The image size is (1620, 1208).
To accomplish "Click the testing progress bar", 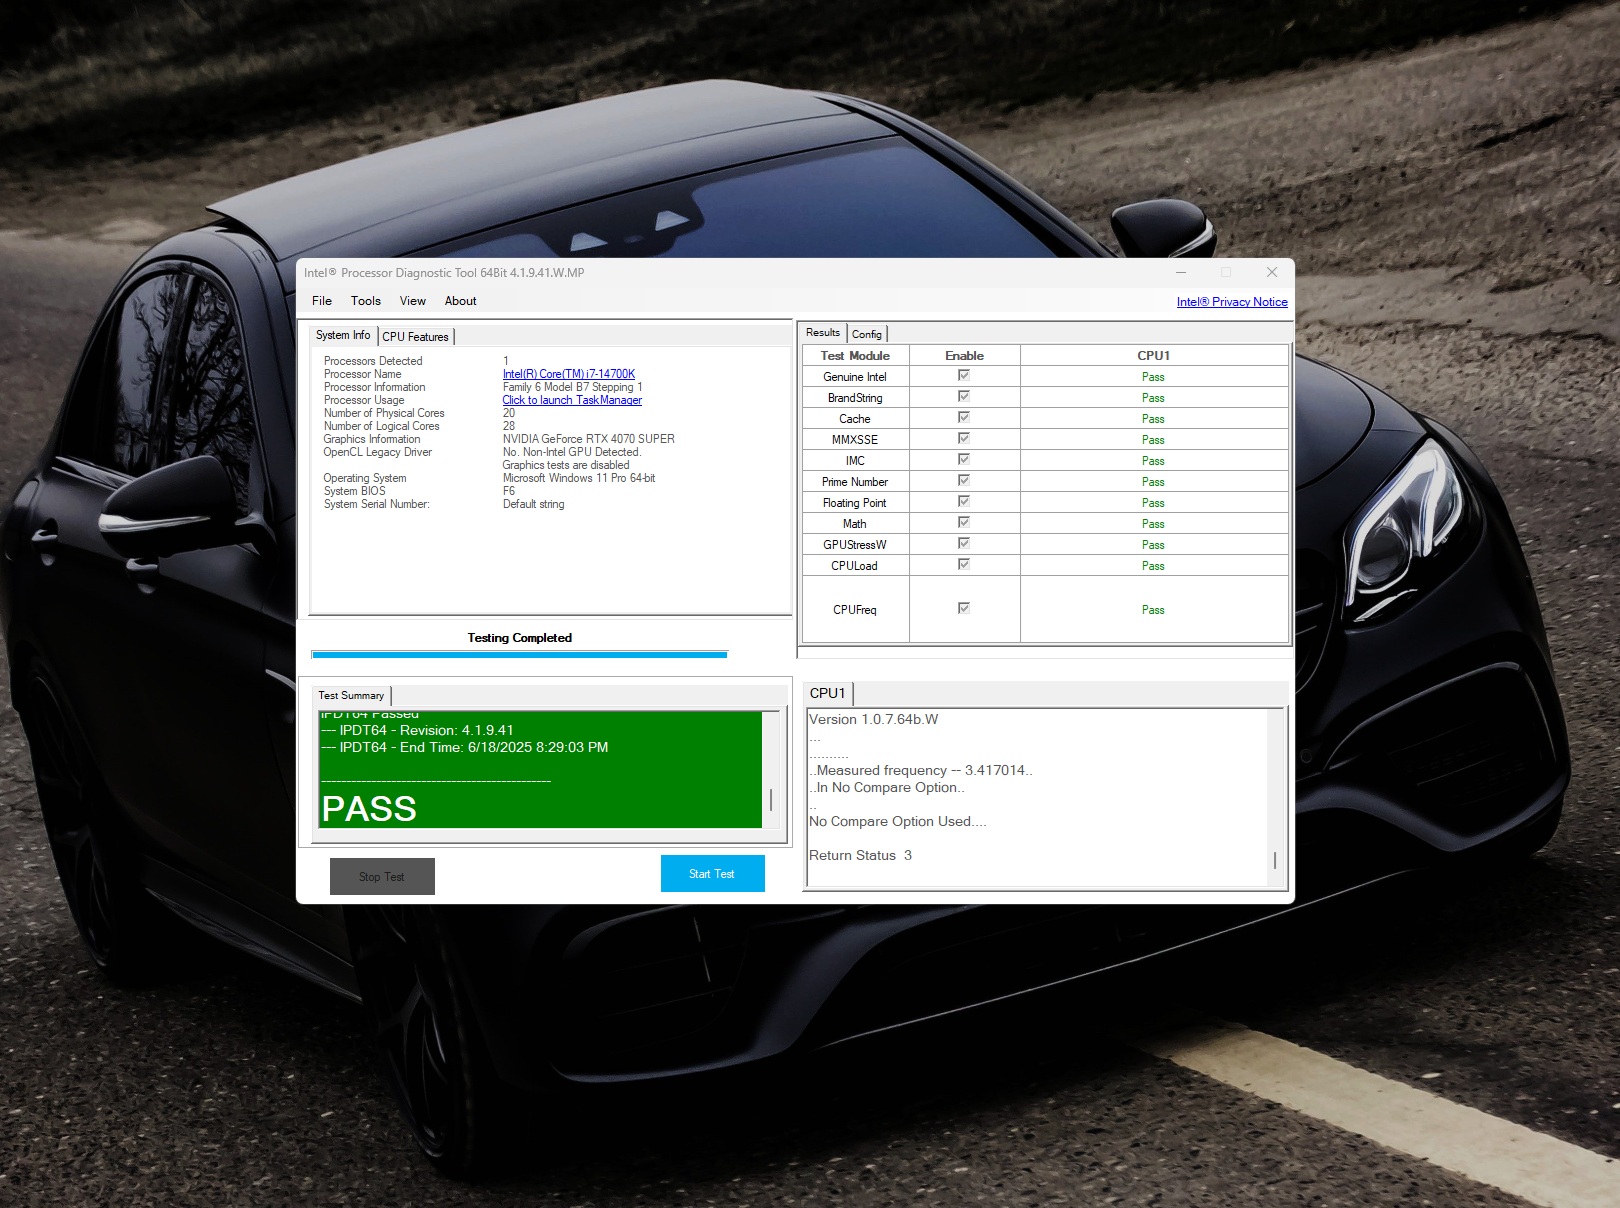I will click(x=519, y=655).
